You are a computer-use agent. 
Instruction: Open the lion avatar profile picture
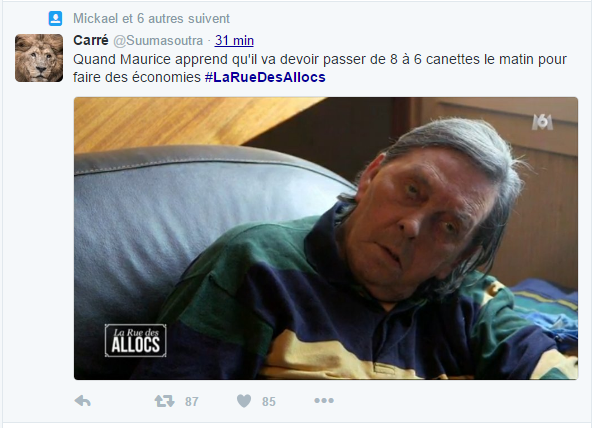[x=39, y=58]
